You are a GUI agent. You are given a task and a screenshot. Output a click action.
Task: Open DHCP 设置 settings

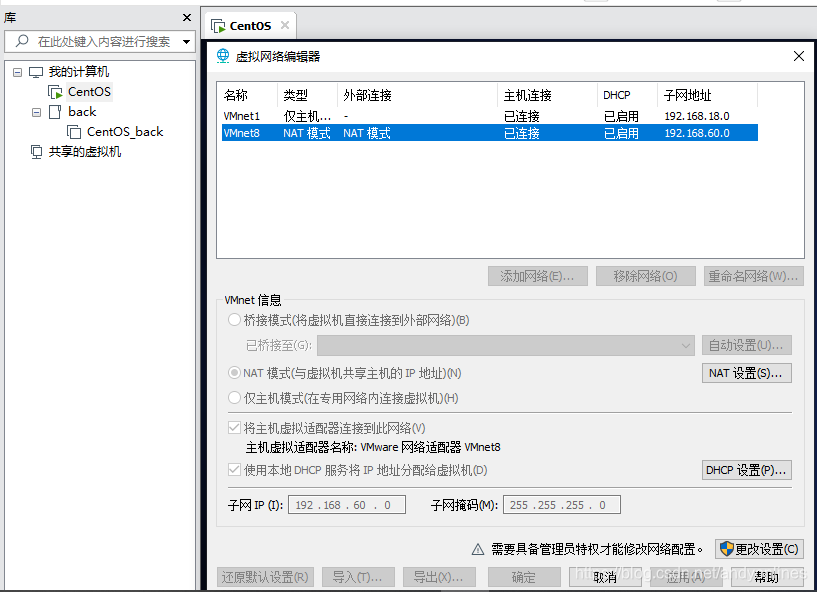pos(747,470)
